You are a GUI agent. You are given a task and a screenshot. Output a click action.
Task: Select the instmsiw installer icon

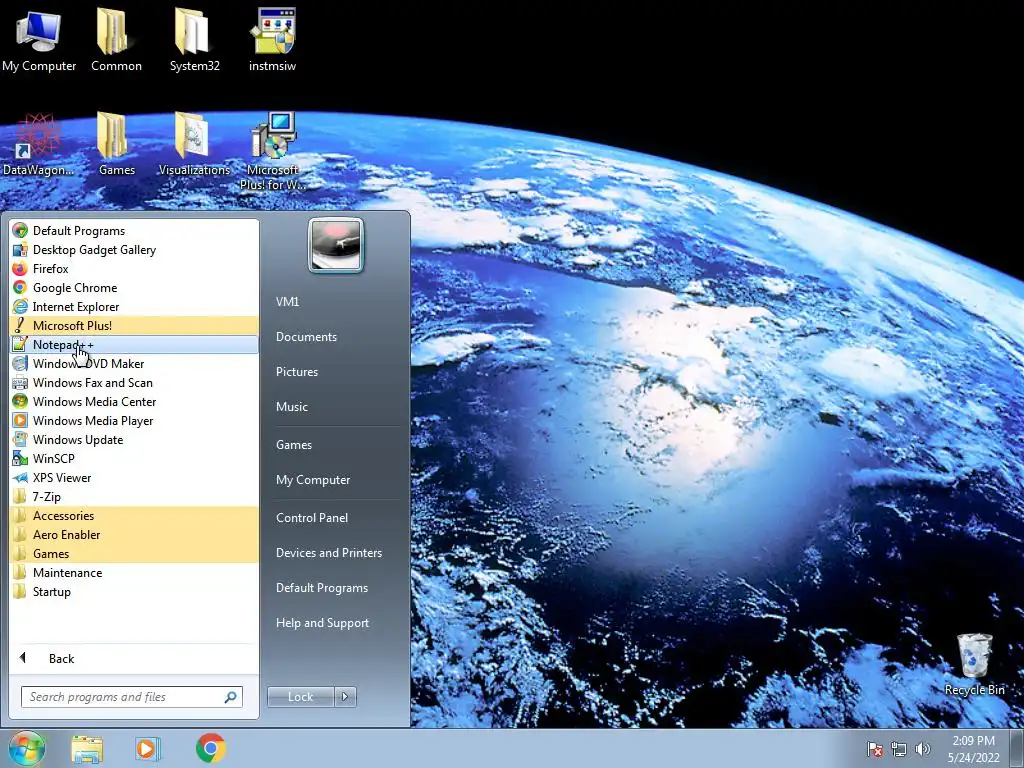272,40
